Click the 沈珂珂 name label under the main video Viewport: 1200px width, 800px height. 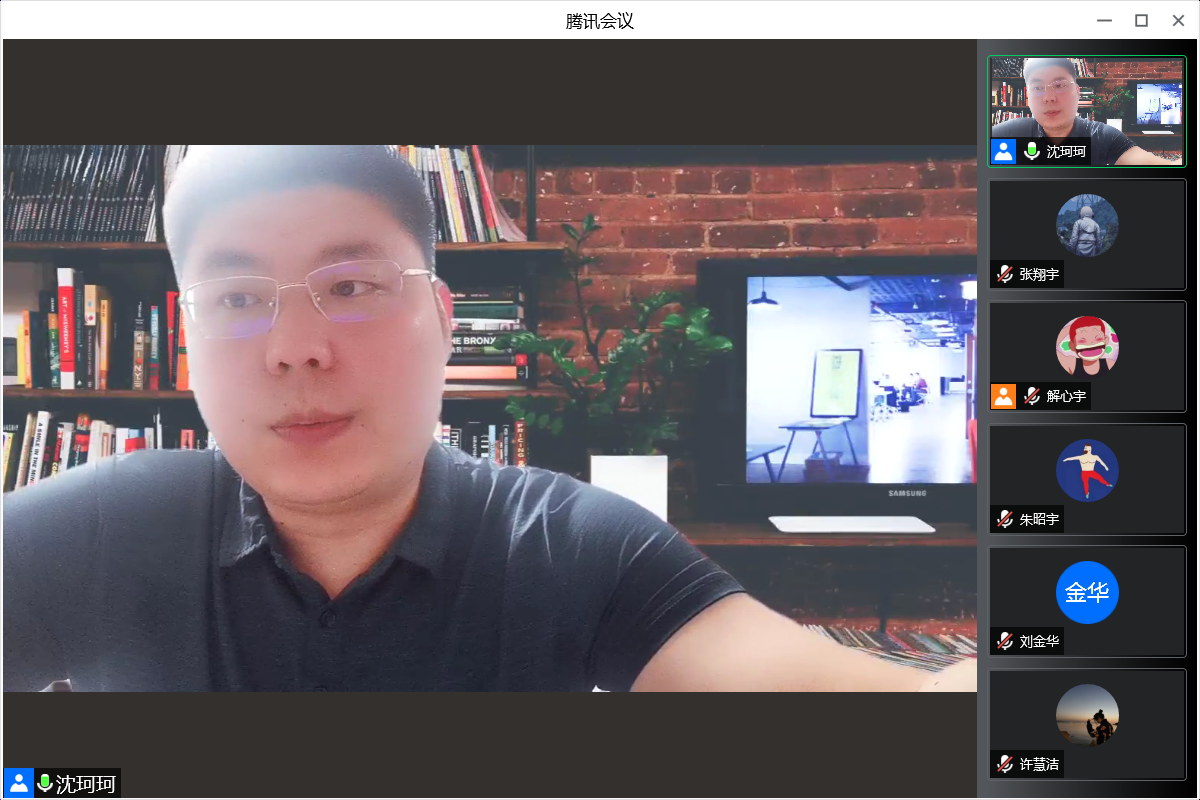click(x=86, y=784)
